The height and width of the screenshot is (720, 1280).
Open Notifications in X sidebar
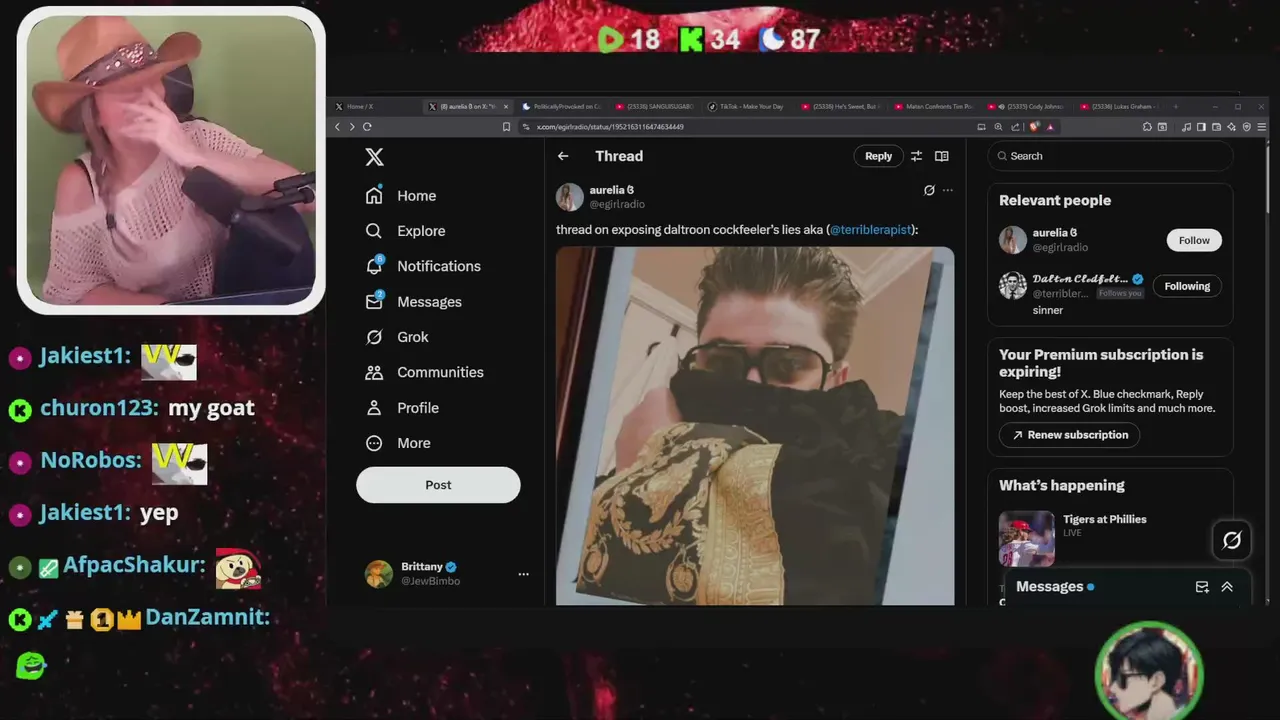pos(423,266)
